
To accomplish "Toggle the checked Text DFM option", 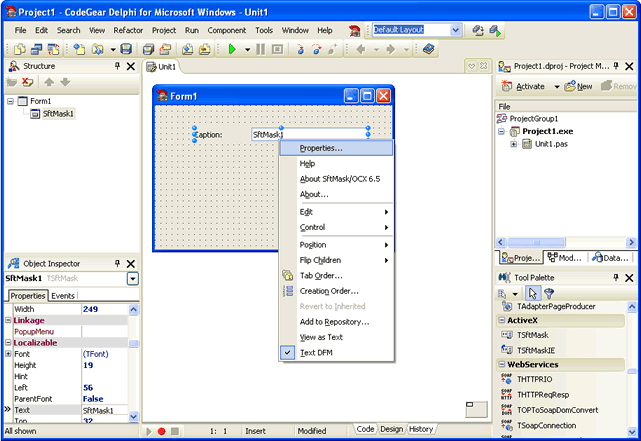I will click(x=337, y=353).
